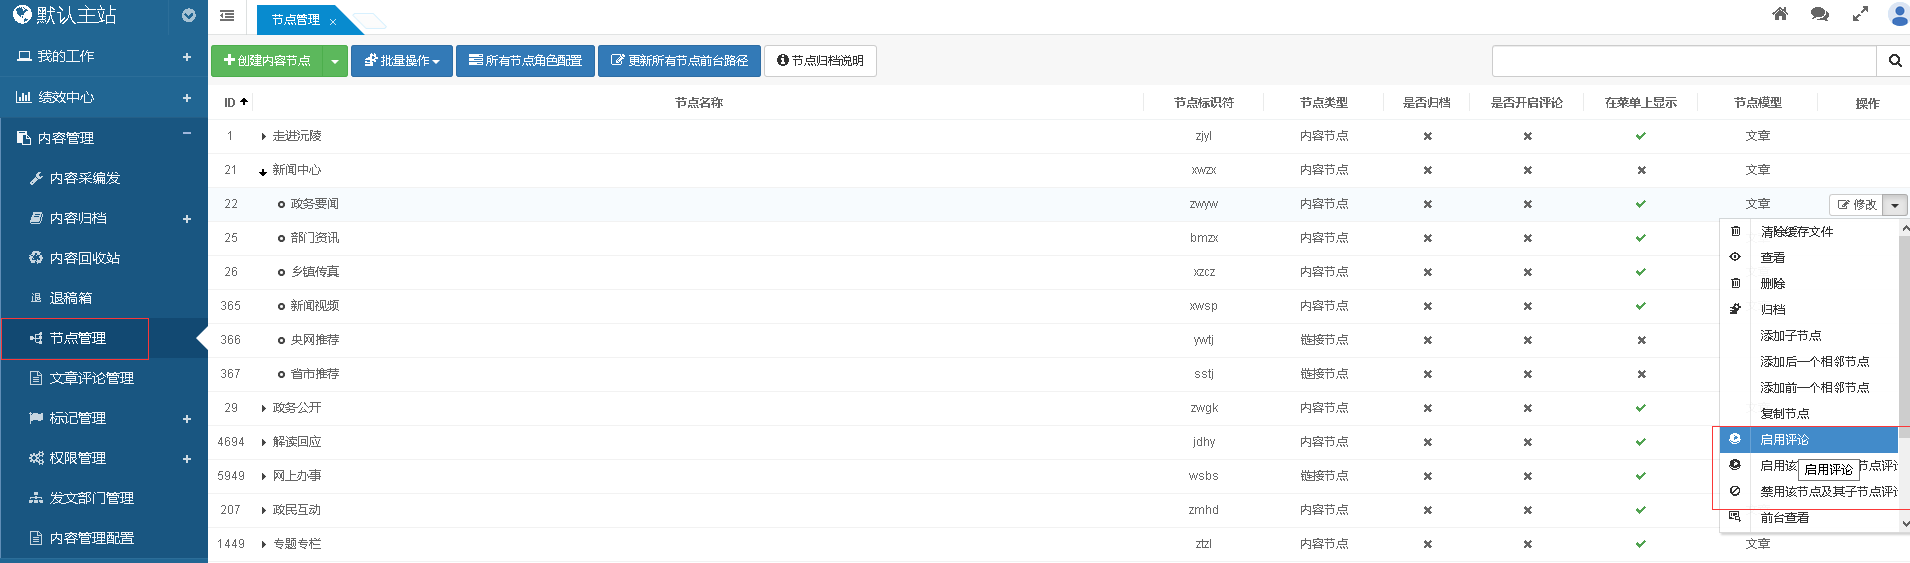Select 复制节点 menu entry
Image resolution: width=1910 pixels, height=563 pixels.
[x=1784, y=414]
